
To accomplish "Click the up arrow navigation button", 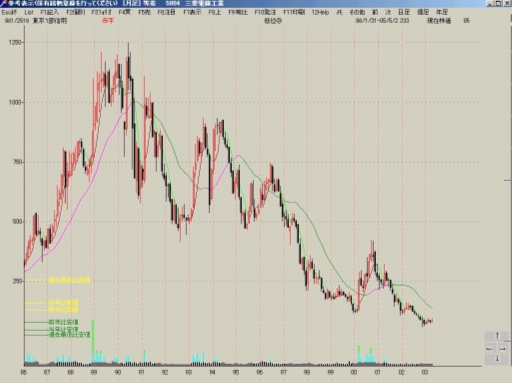I will click(497, 336).
